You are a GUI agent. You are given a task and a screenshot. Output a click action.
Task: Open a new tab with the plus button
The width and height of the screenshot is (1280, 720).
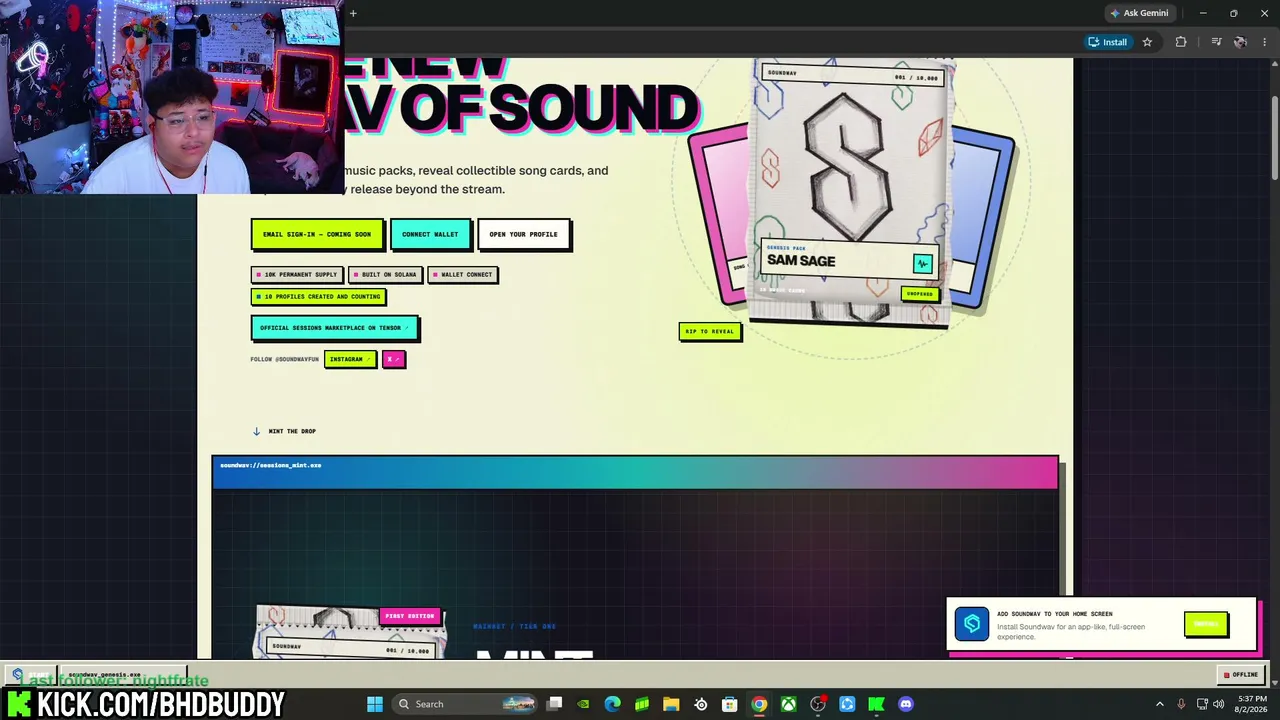(x=353, y=13)
